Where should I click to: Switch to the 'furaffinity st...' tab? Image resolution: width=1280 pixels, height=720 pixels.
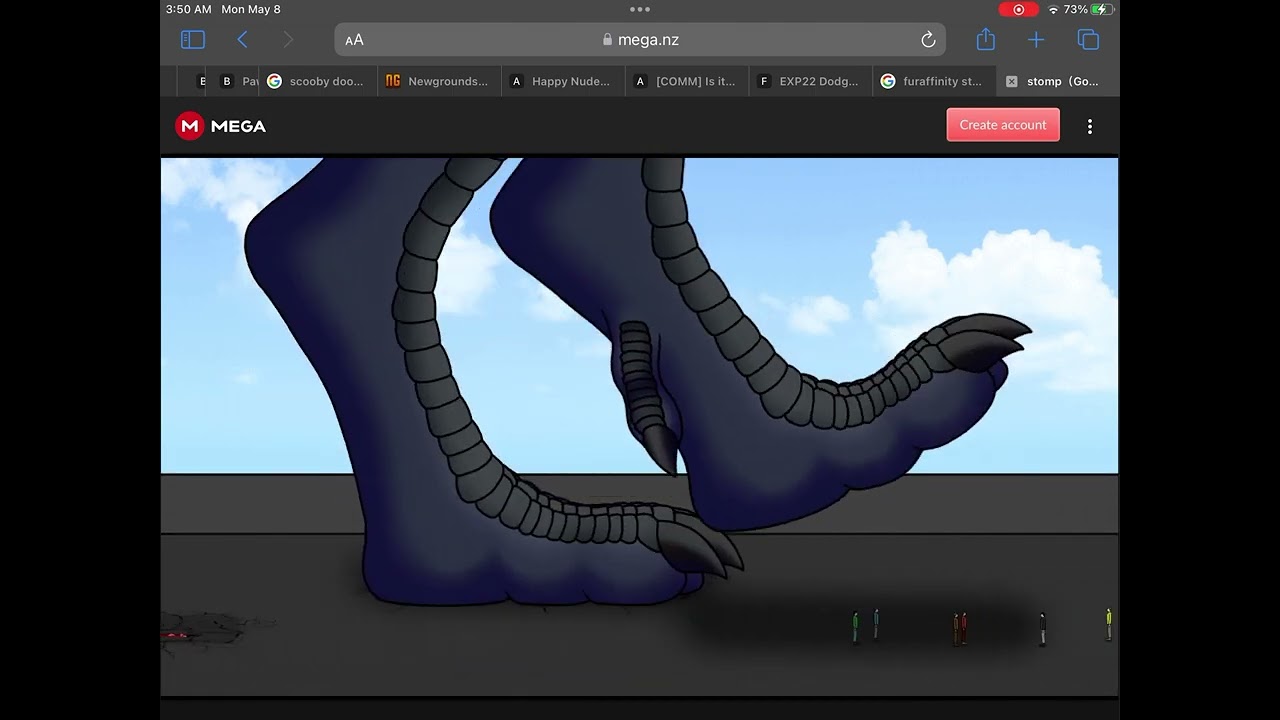(934, 81)
